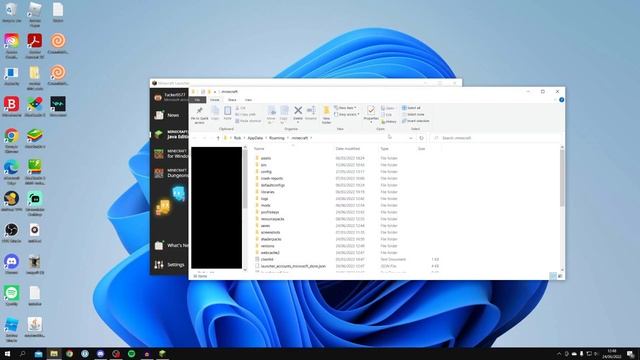Screen dimensions: 640x360
Task: Click the Rename icon in Organize group
Action: [311, 110]
